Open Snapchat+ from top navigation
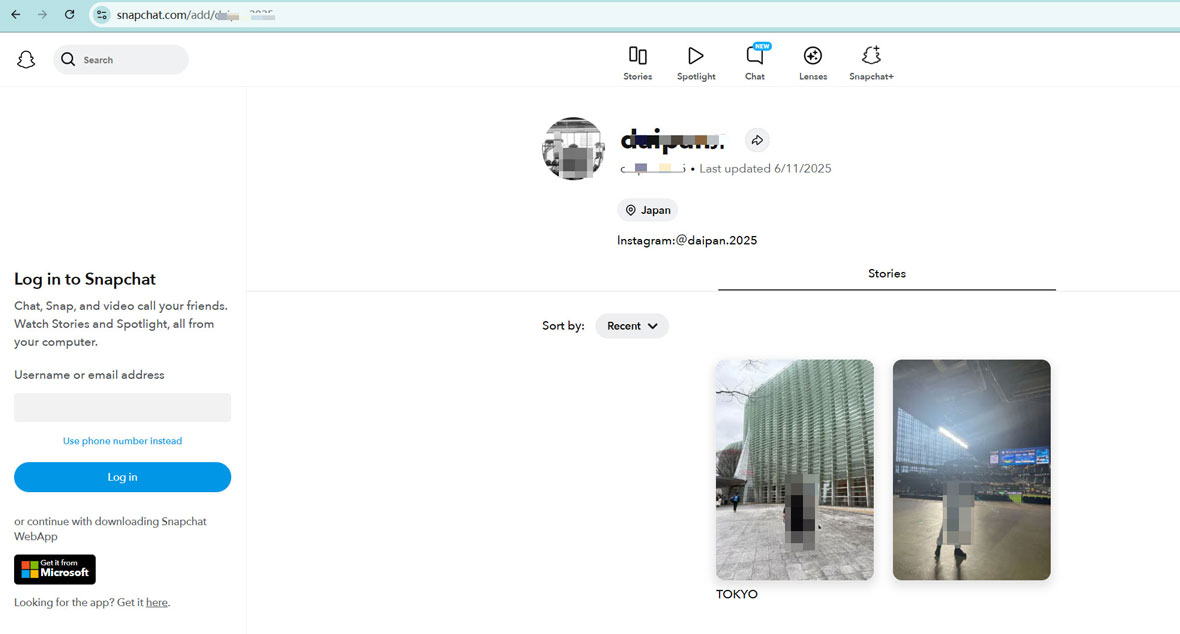The width and height of the screenshot is (1180, 634). pyautogui.click(x=871, y=63)
